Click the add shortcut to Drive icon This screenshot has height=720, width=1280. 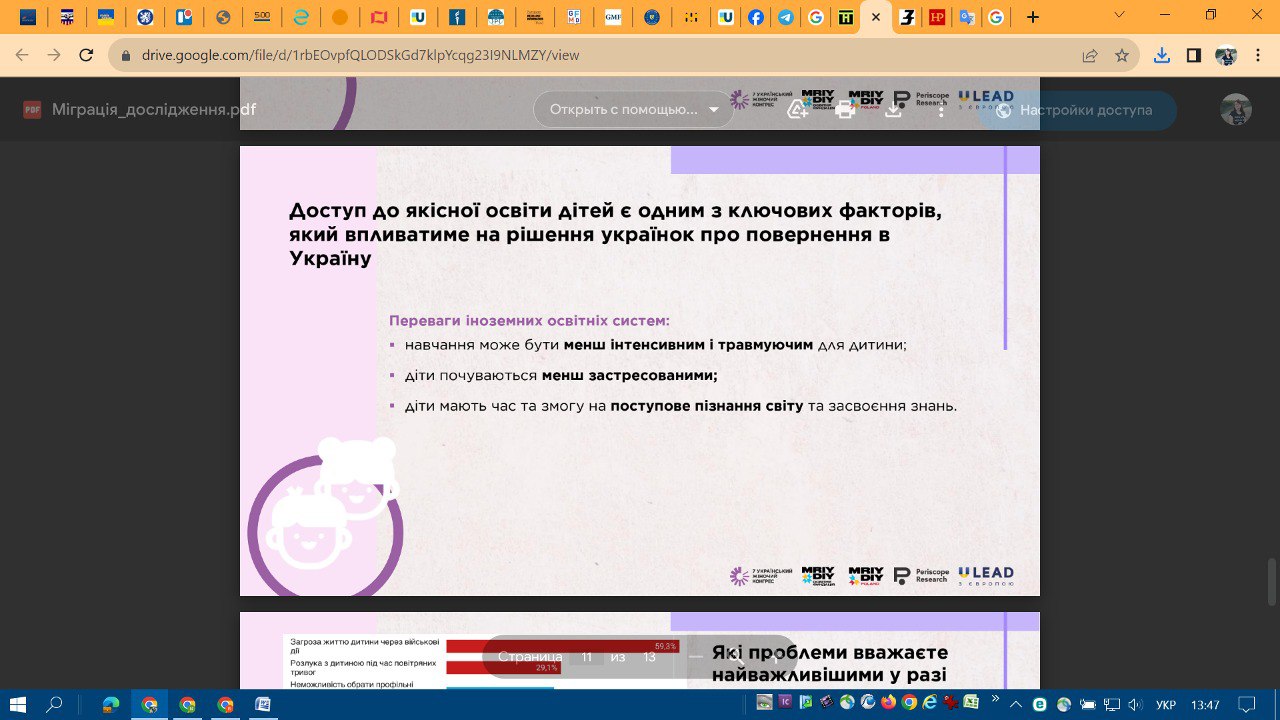pyautogui.click(x=797, y=110)
